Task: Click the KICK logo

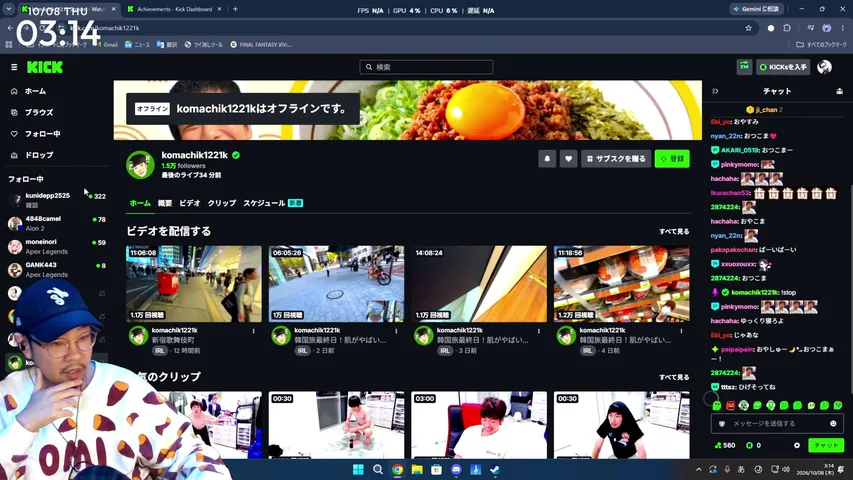Action: [x=45, y=67]
